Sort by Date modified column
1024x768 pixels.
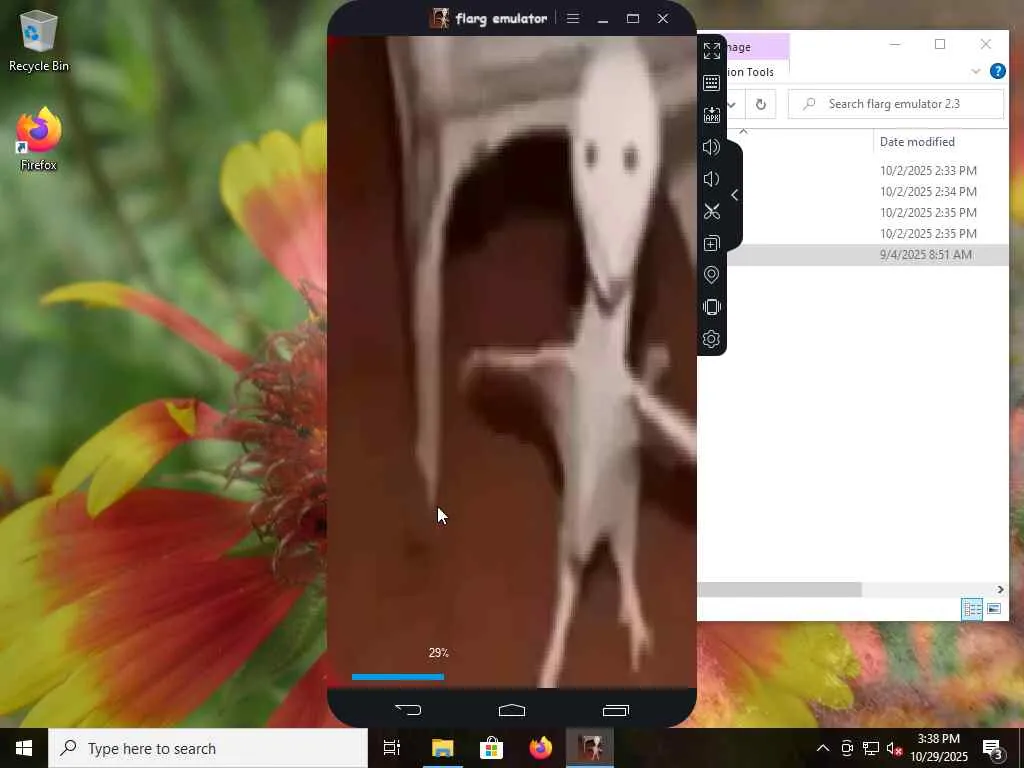tap(917, 142)
